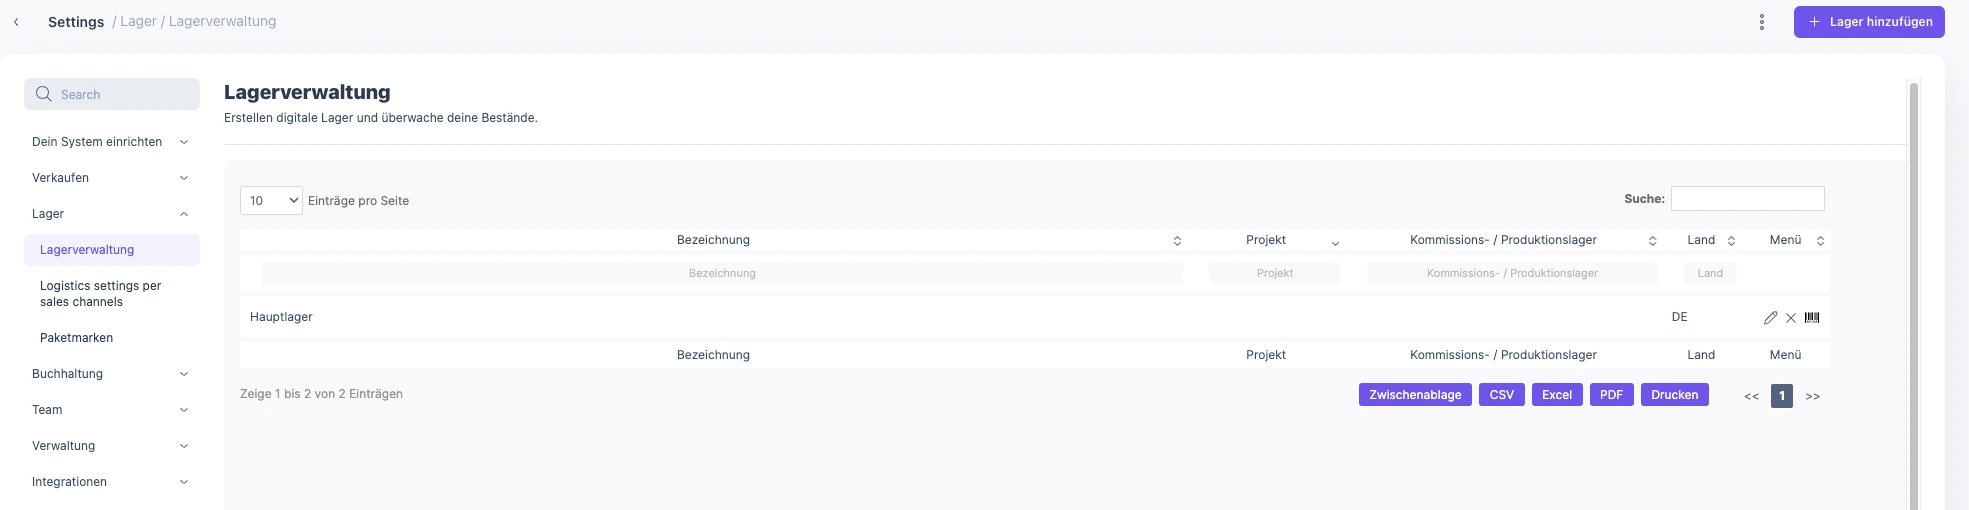Image resolution: width=1969 pixels, height=510 pixels.
Task: Open Logistics settings per sales channels
Action: pos(100,294)
